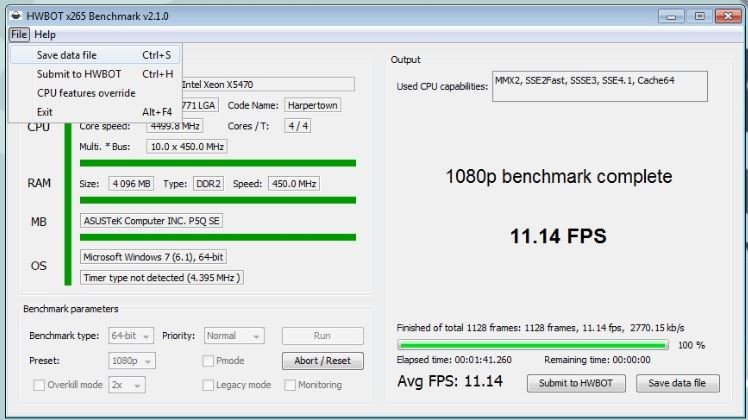Click the Timer type not detected field
This screenshot has width=748, height=420.
click(162, 278)
